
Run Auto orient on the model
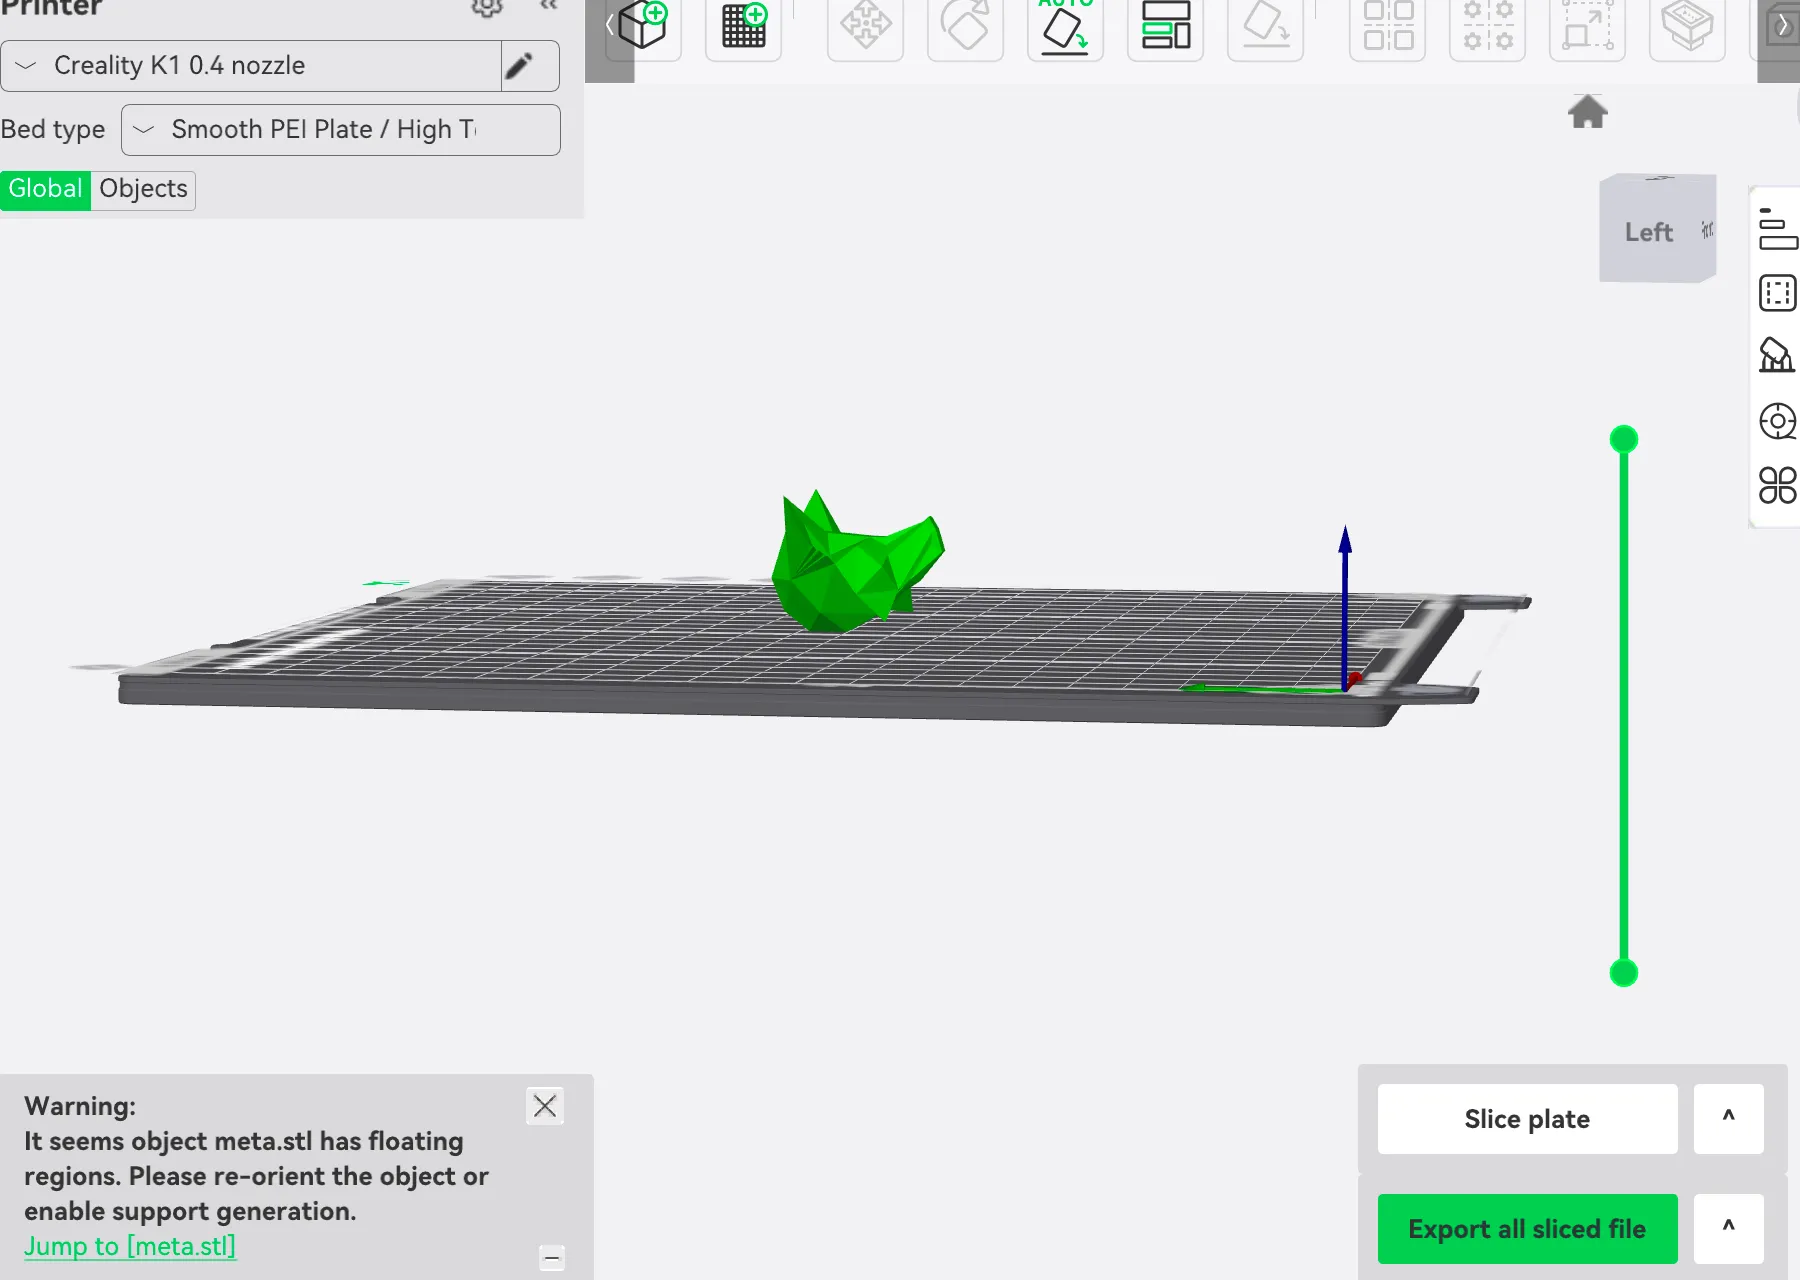pyautogui.click(x=1065, y=28)
